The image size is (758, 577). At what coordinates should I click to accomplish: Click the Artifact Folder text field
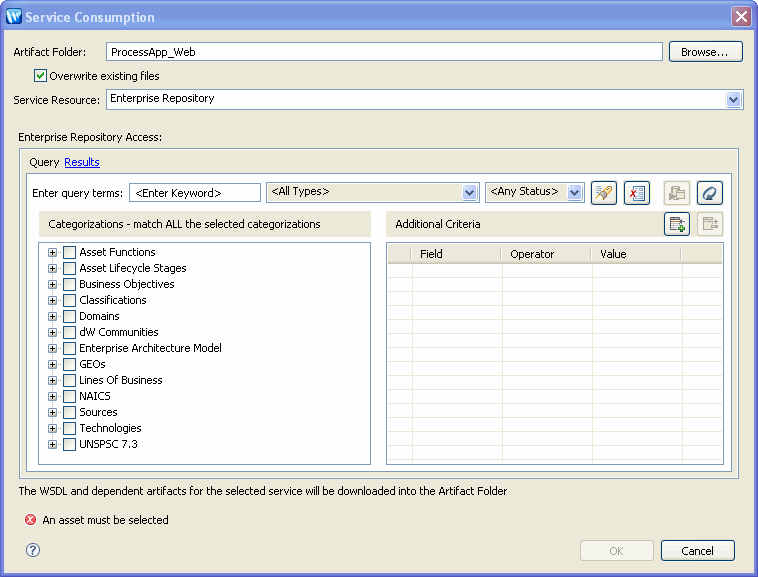[384, 52]
